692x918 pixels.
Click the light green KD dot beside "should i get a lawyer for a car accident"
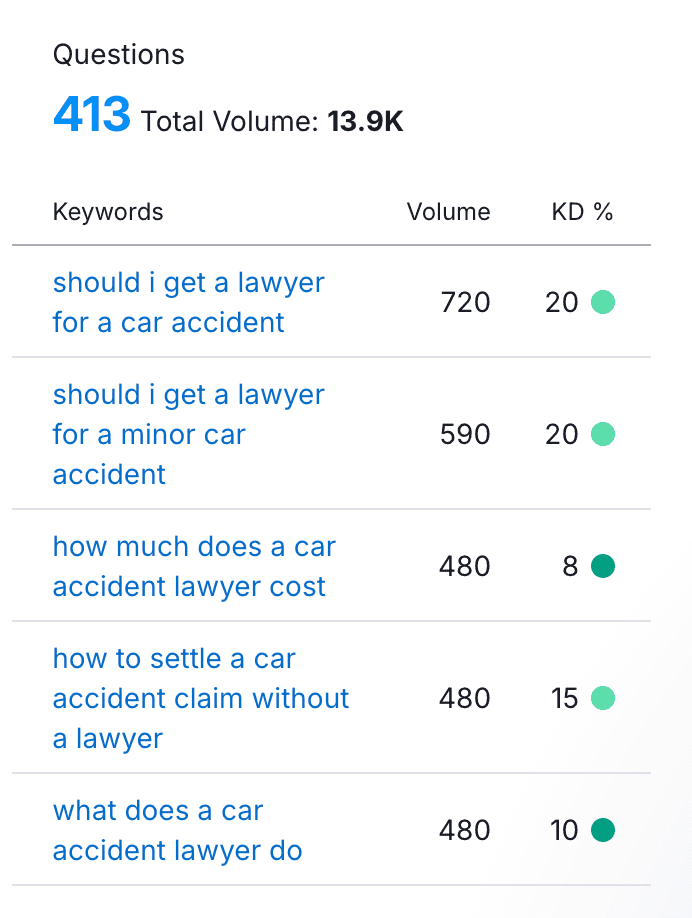(x=603, y=301)
